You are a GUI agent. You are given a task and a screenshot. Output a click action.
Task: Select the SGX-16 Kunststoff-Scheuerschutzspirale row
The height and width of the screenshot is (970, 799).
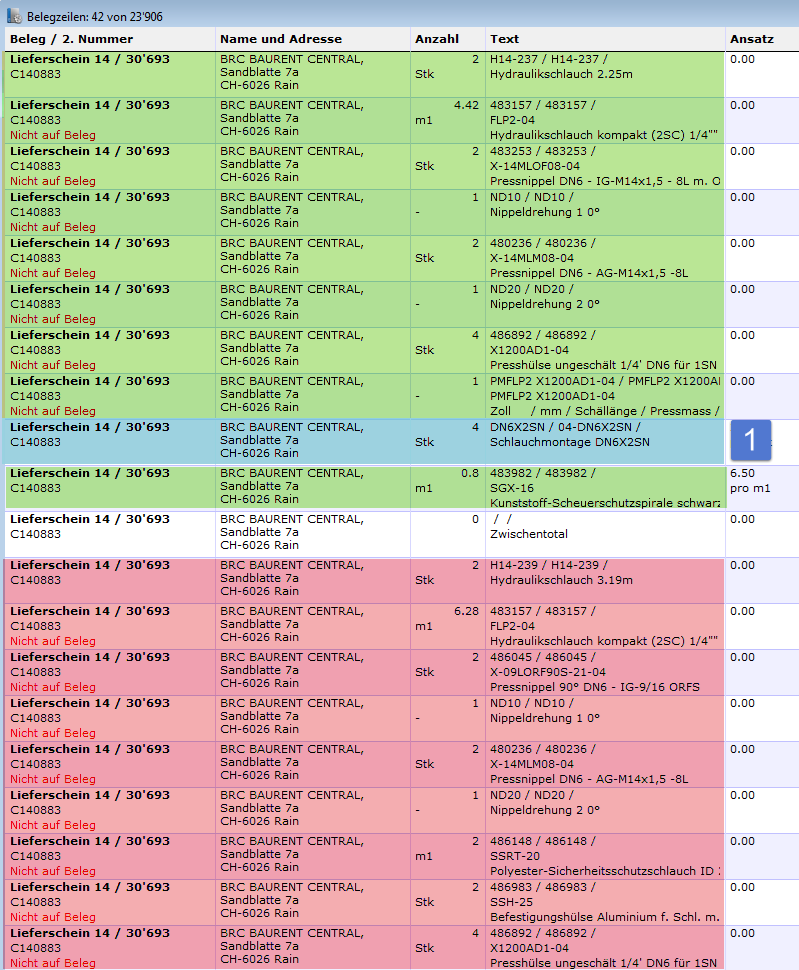point(604,488)
